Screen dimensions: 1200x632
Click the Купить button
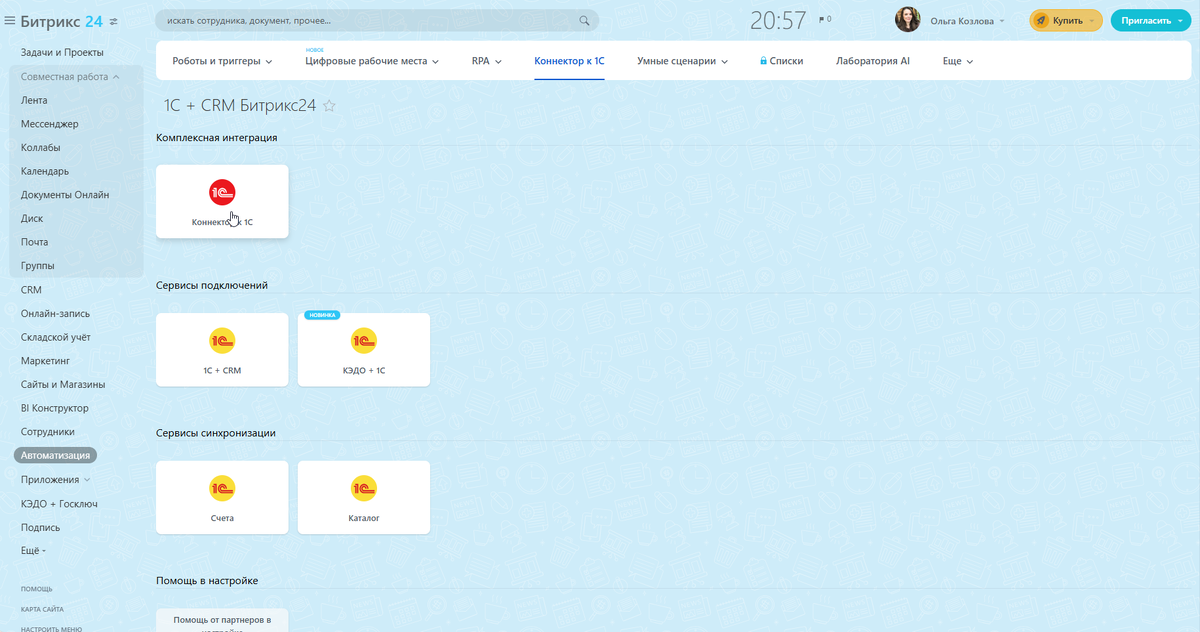[x=1066, y=20]
